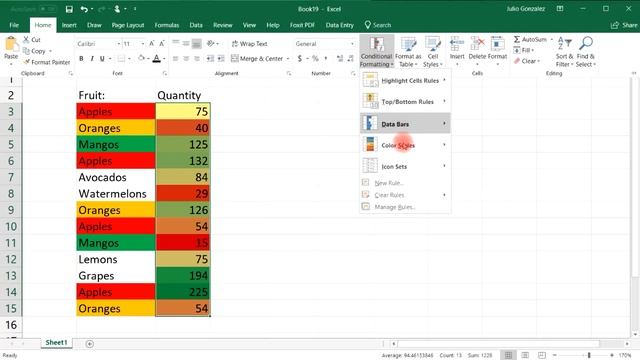Open Find & Select magnifier
The height and width of the screenshot is (360, 640).
click(x=586, y=52)
